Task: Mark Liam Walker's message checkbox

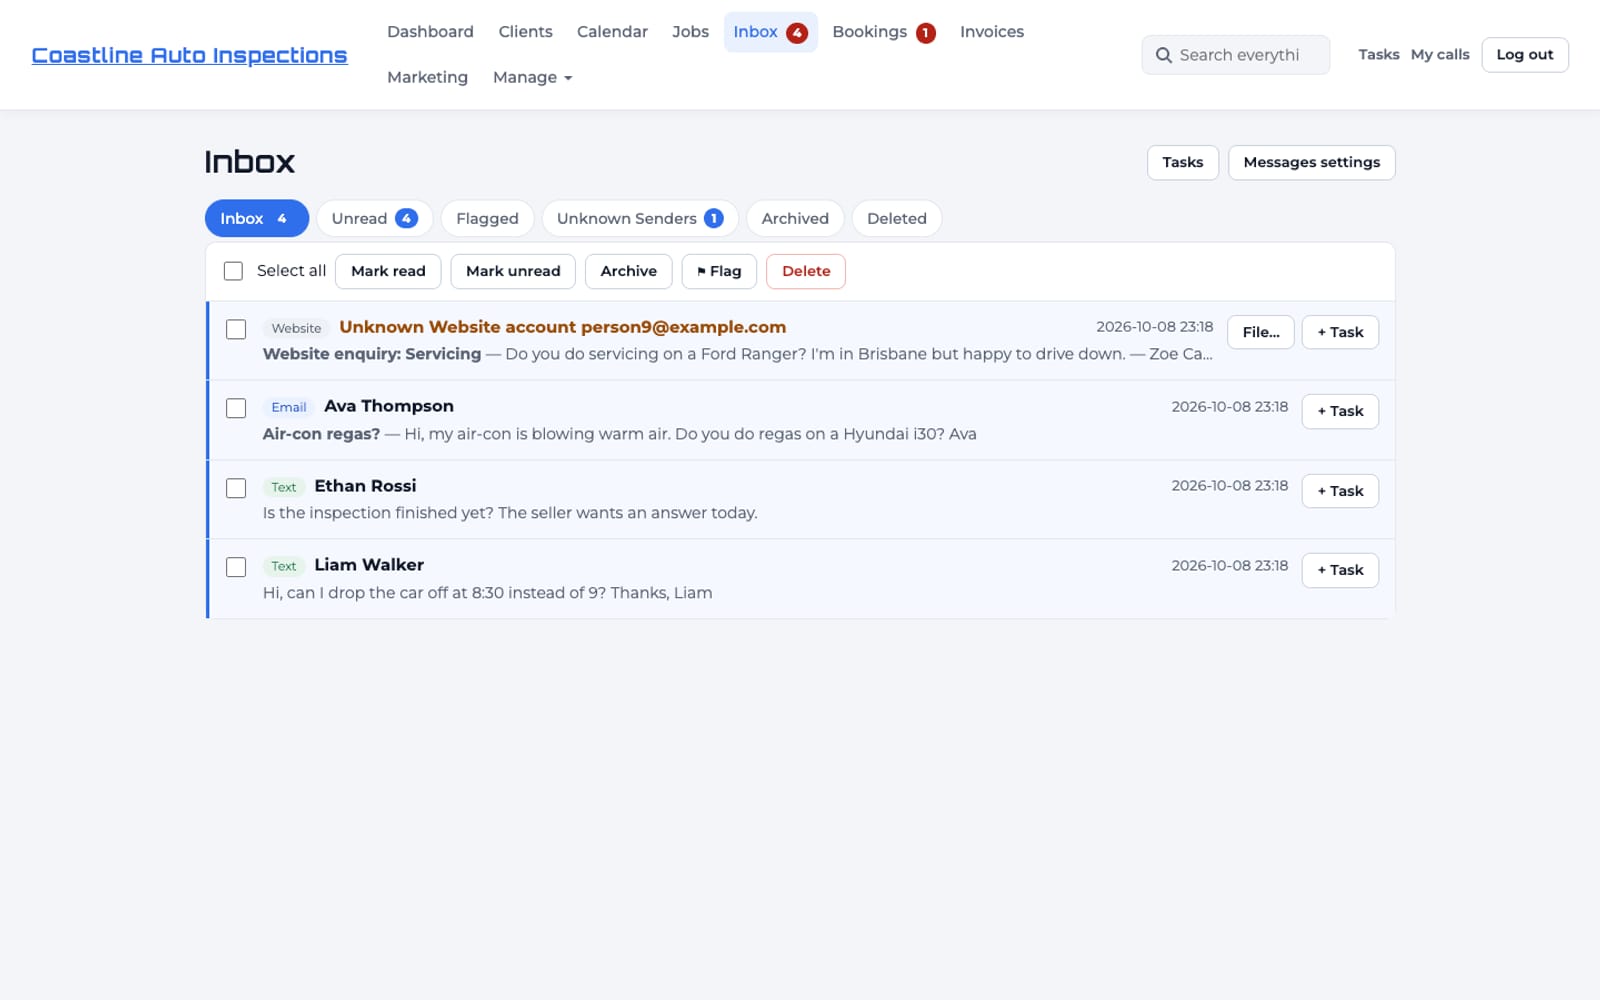Action: 236,567
